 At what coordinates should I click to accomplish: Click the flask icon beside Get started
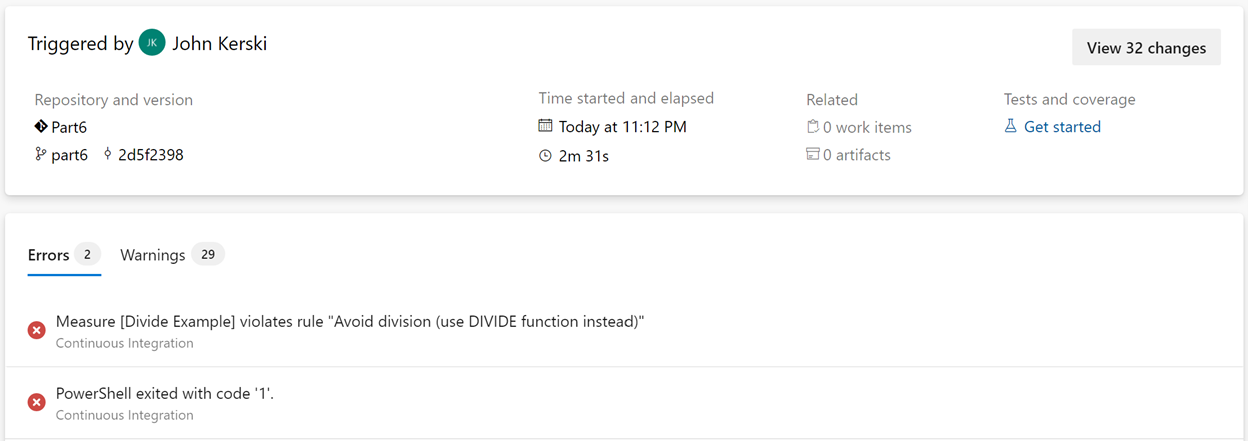[x=1011, y=126]
